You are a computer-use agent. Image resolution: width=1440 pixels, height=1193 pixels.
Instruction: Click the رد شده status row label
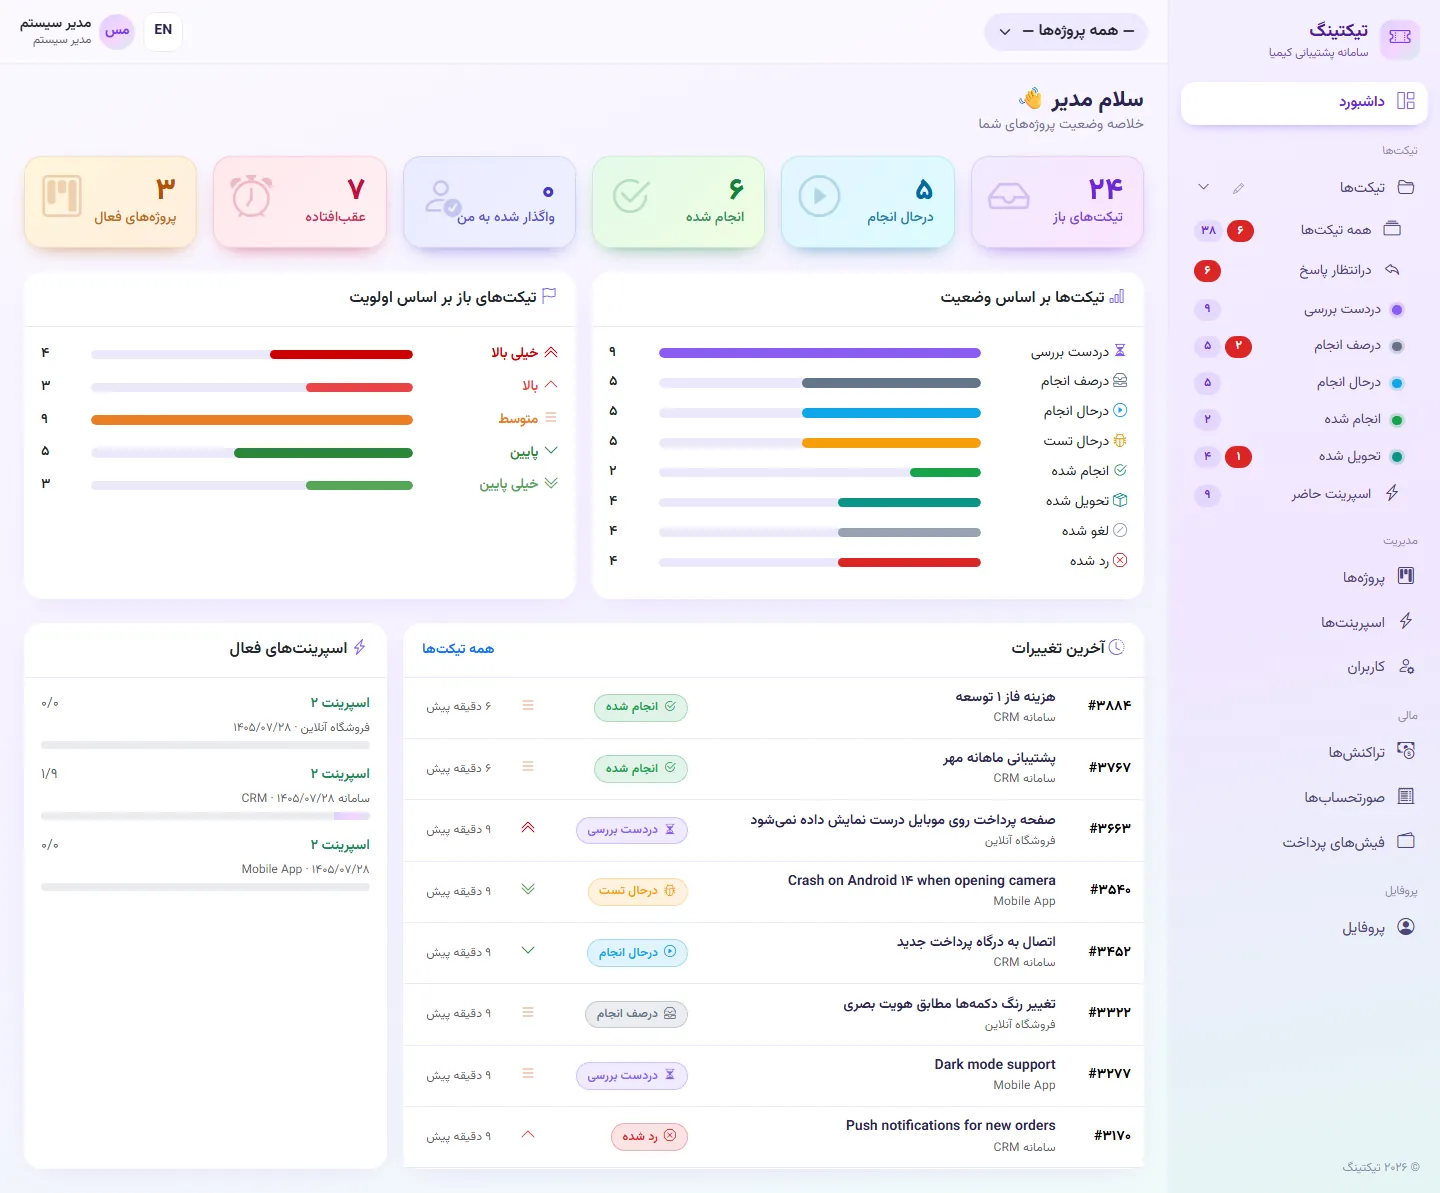point(1089,561)
